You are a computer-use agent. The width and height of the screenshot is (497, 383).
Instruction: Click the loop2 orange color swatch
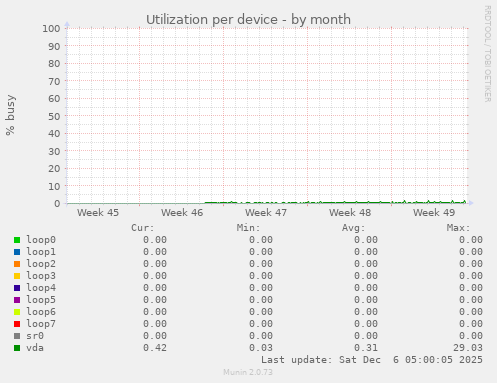tap(17, 264)
